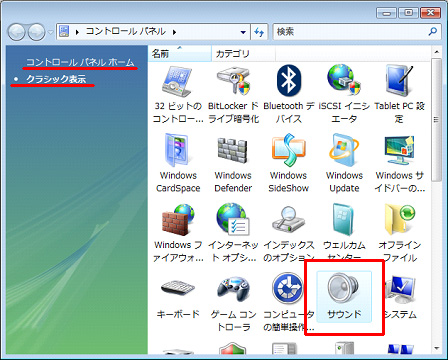Screen dimensions: 448x360
Task: Sort items by 名前 column header
Action: click(x=179, y=53)
